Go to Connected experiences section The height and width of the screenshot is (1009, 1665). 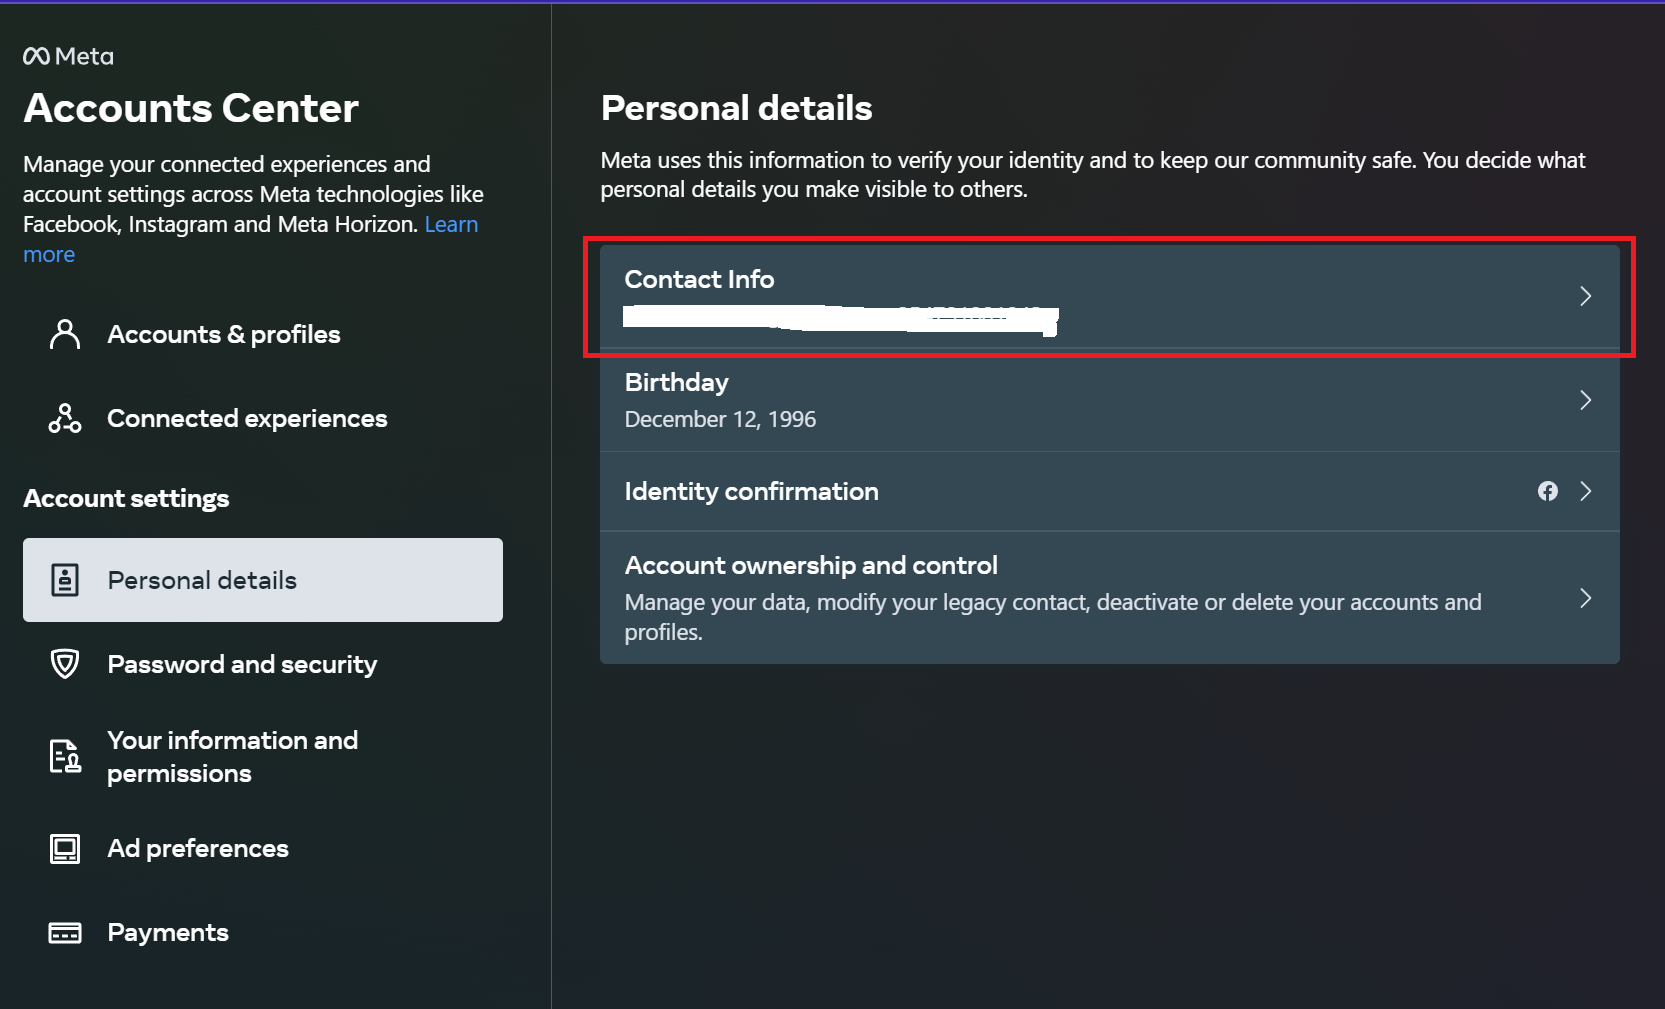tap(263, 418)
